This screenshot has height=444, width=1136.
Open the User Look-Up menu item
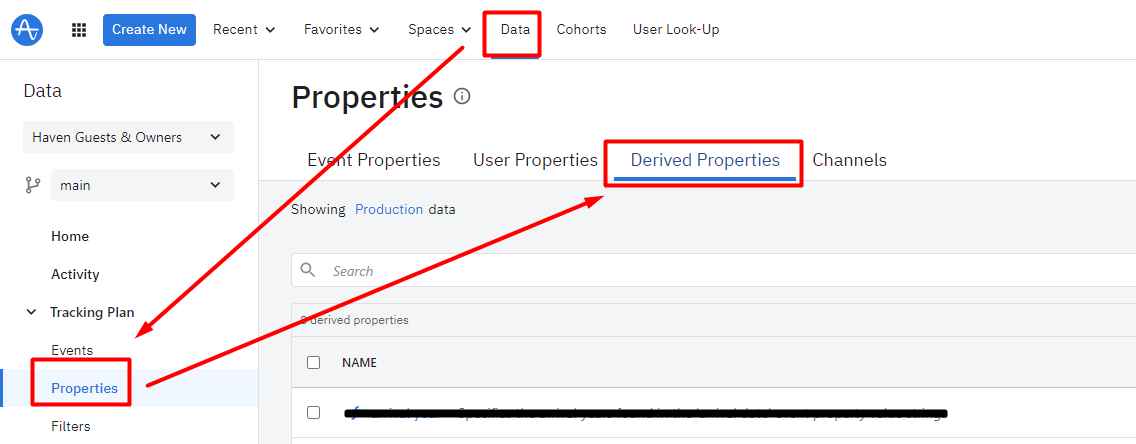tap(676, 30)
